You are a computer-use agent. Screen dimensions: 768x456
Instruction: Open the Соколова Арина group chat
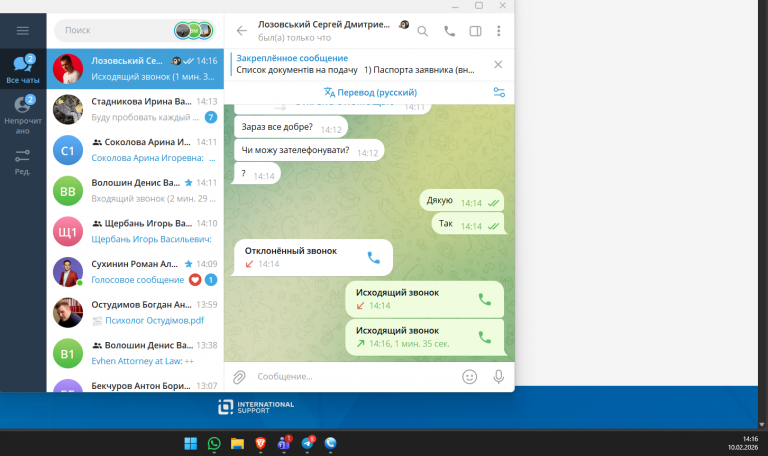(135, 150)
